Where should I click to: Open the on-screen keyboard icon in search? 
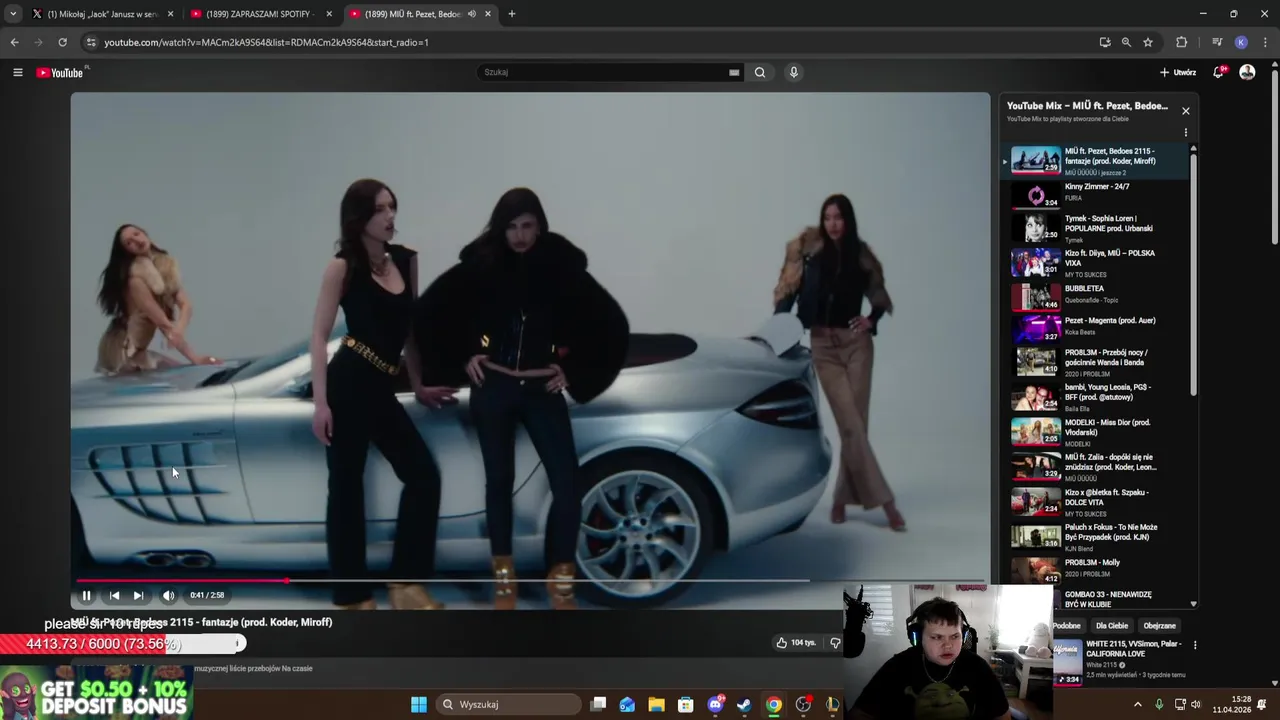coord(734,72)
